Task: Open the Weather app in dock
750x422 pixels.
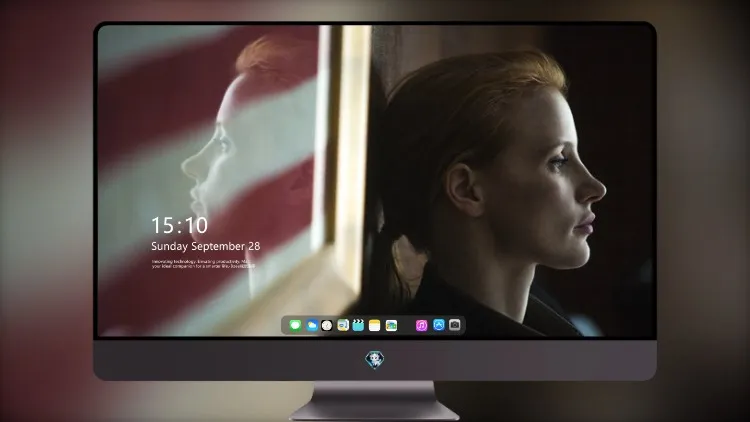Action: pyautogui.click(x=311, y=325)
